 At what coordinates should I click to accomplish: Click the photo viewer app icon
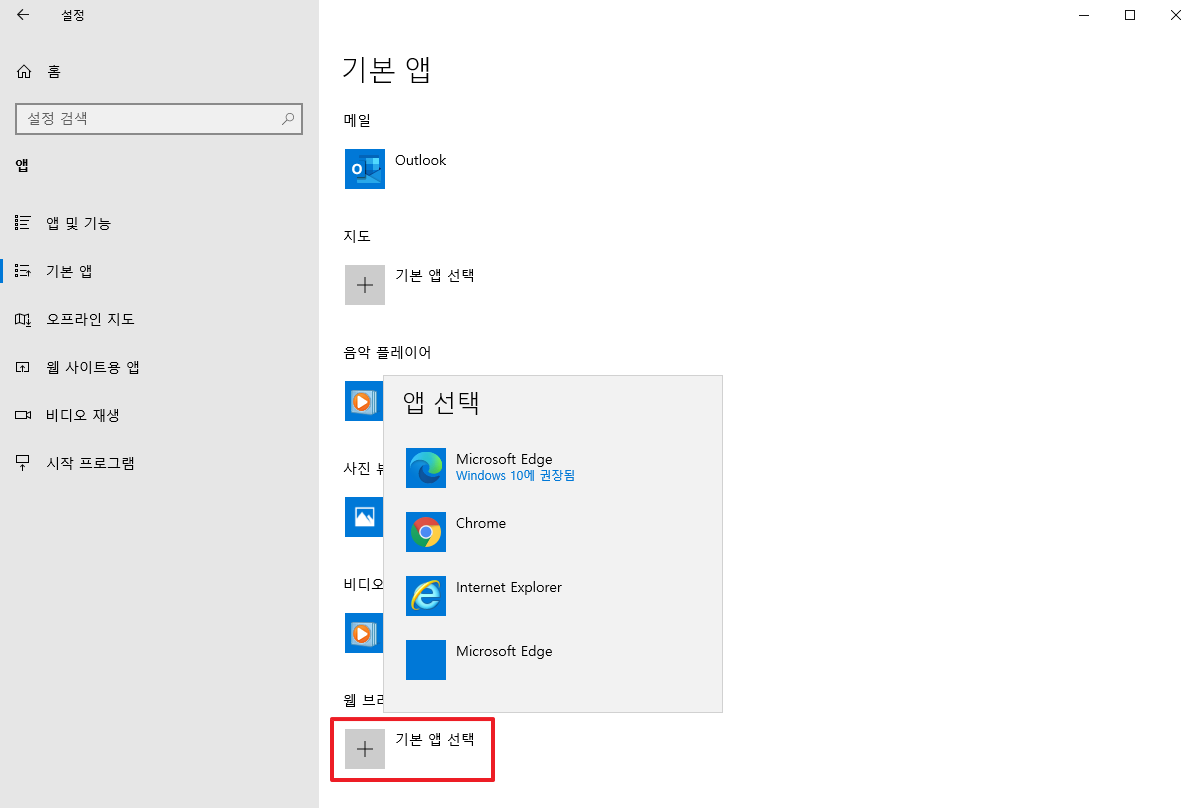[364, 517]
